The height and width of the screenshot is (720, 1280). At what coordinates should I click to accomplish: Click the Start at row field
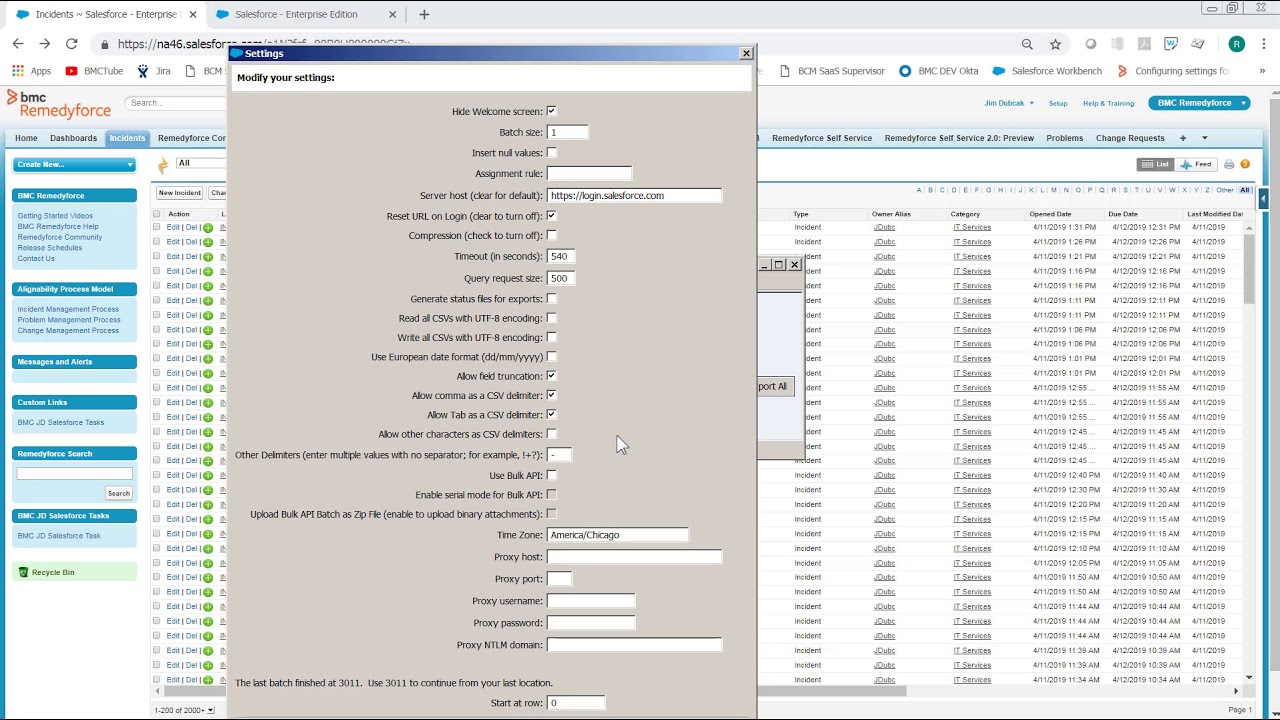point(575,703)
